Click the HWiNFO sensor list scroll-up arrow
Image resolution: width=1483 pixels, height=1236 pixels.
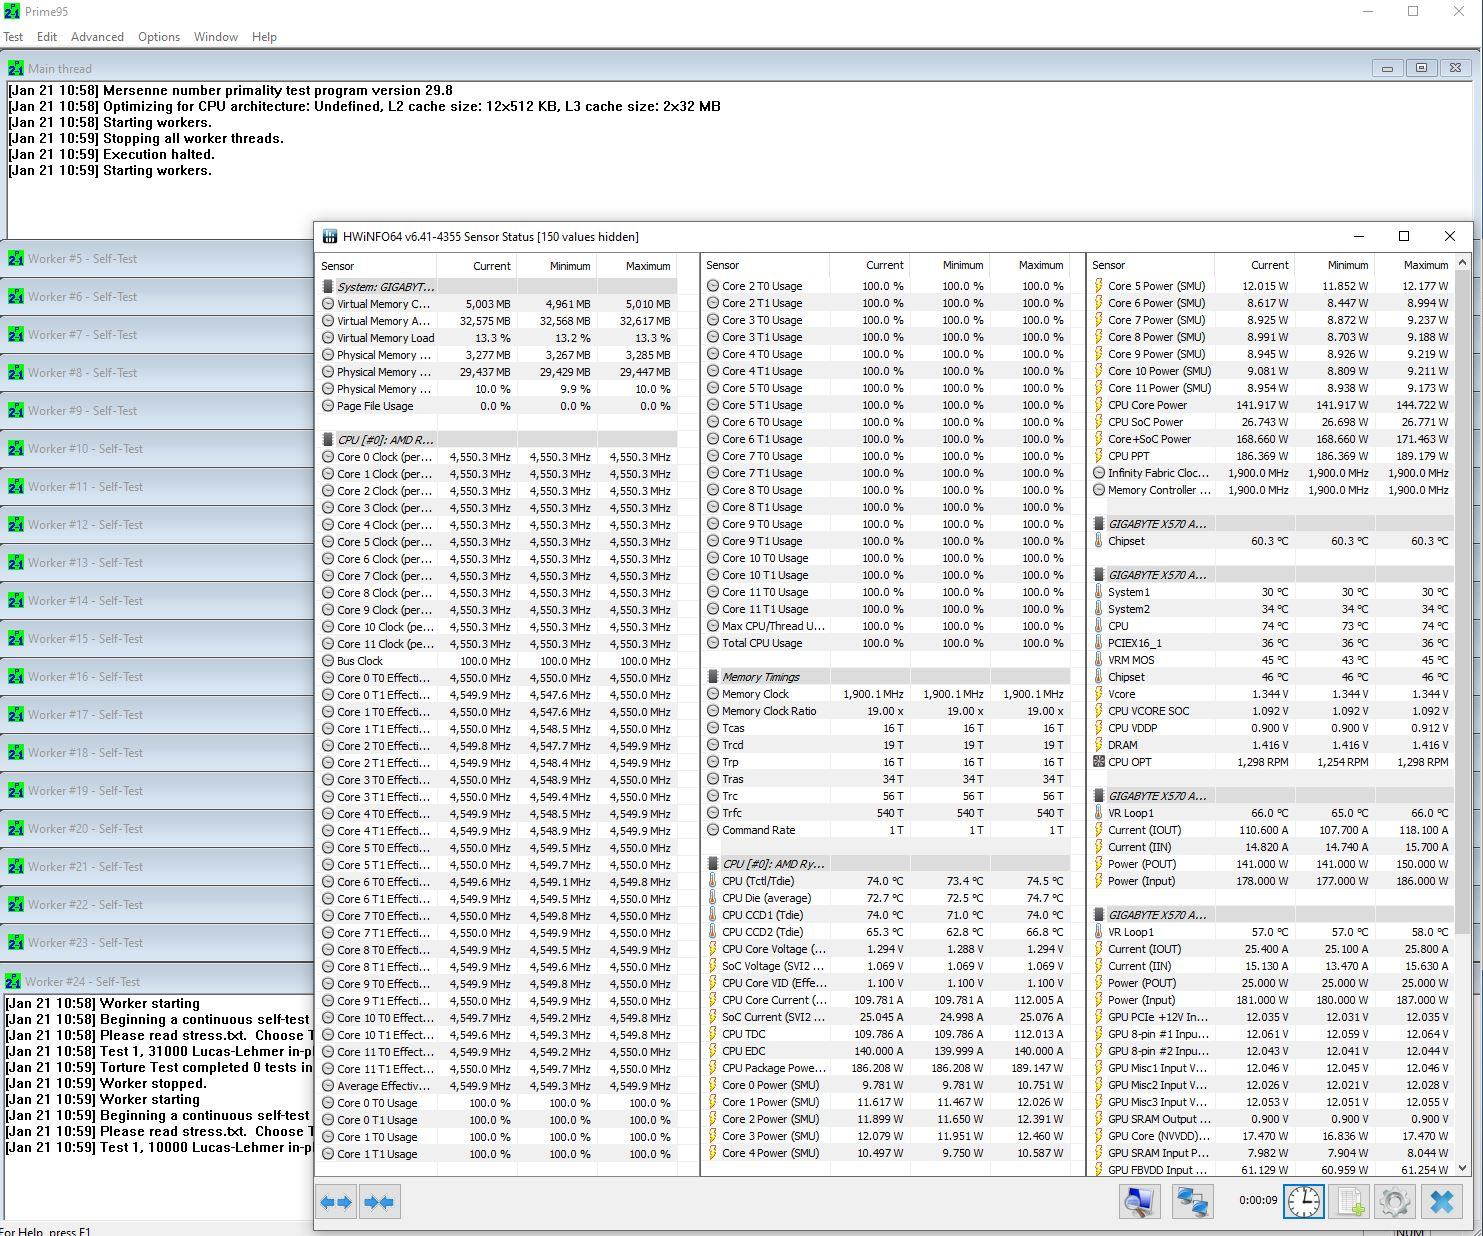pos(1464,264)
